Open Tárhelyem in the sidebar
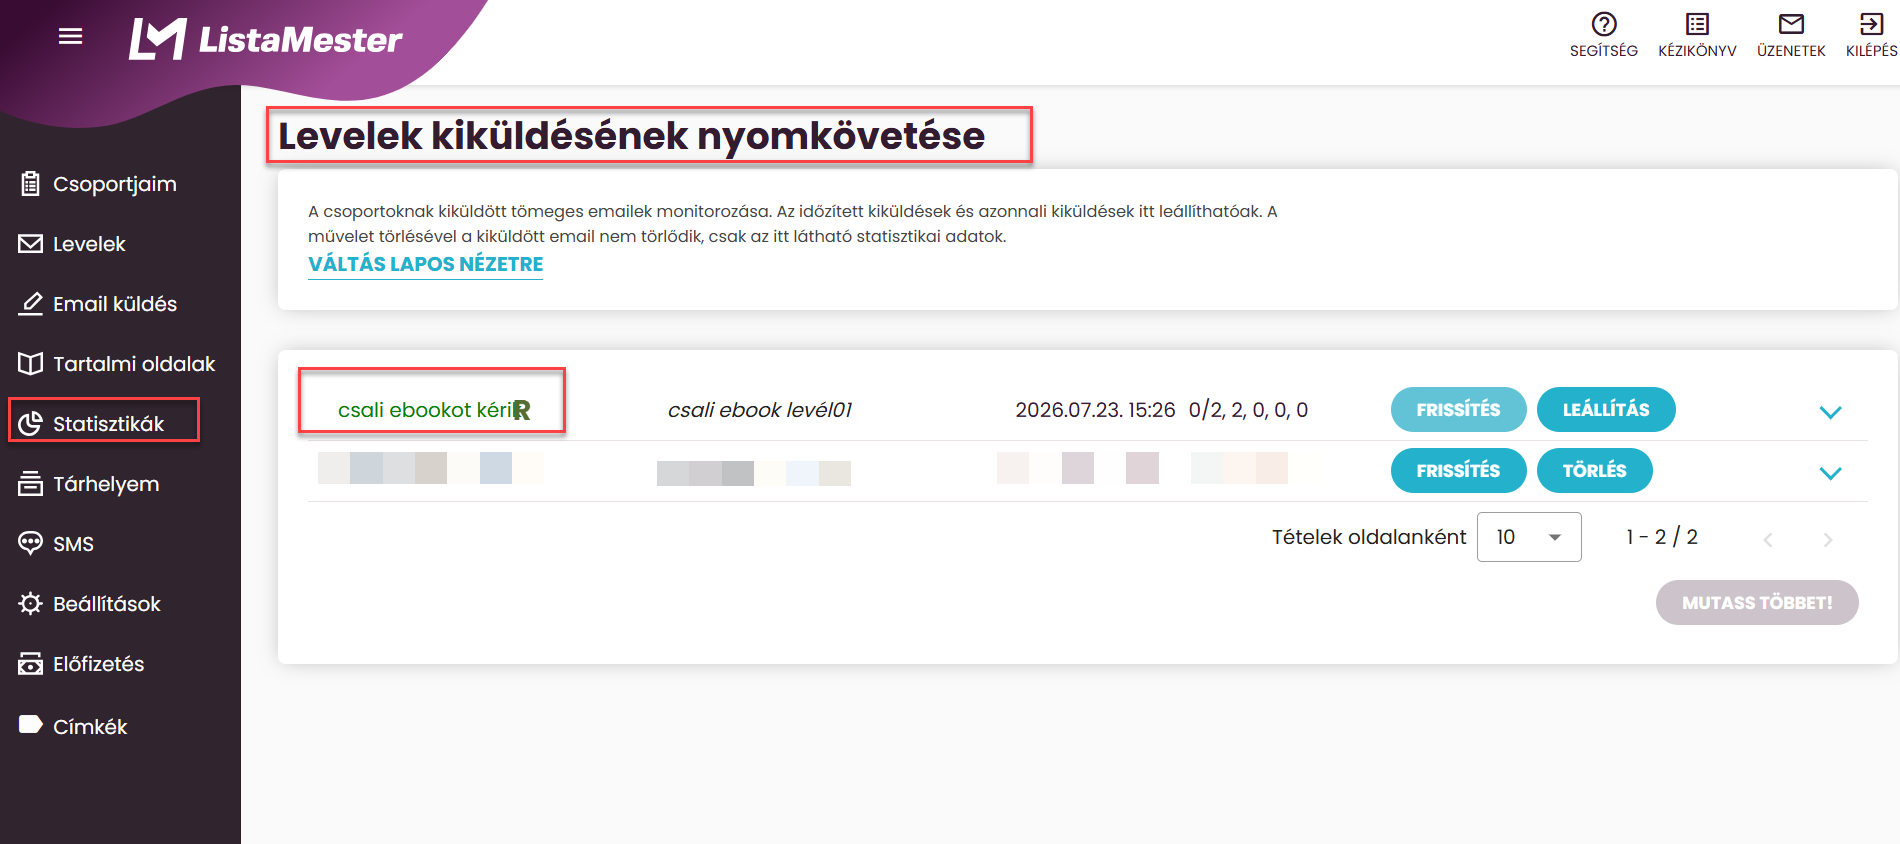 (x=106, y=484)
